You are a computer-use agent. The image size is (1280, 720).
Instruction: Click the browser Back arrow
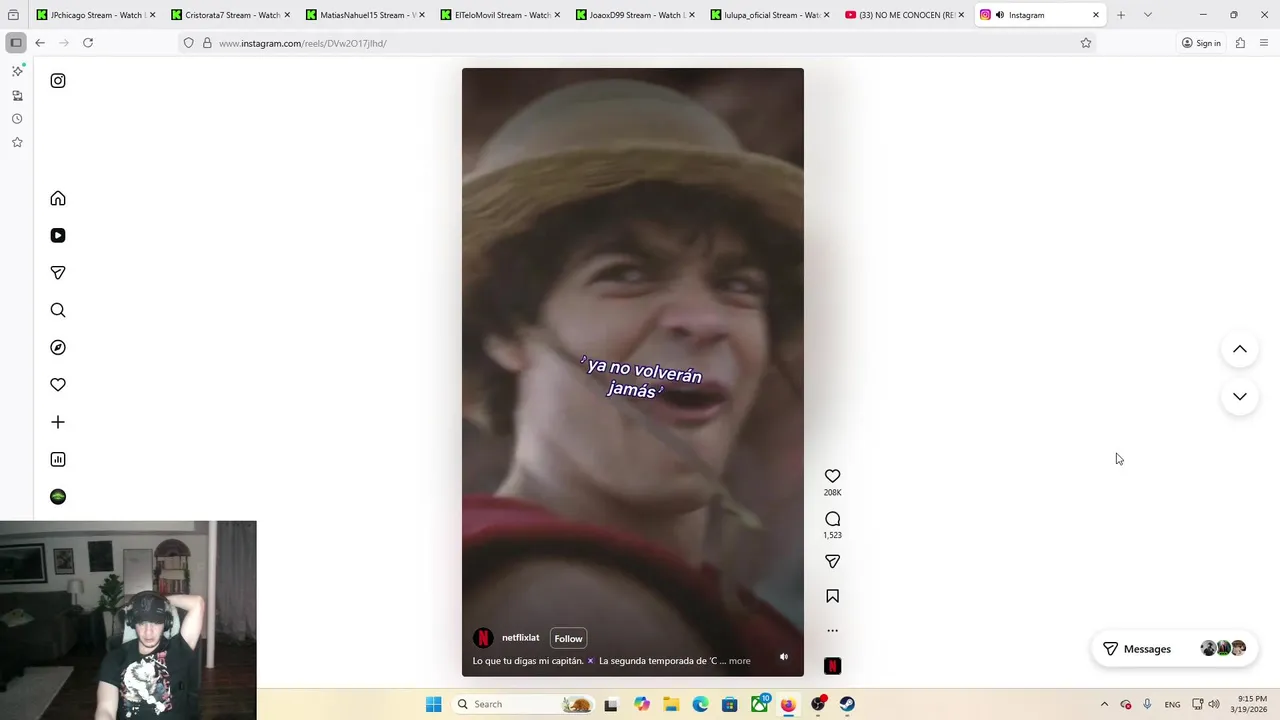[x=40, y=43]
